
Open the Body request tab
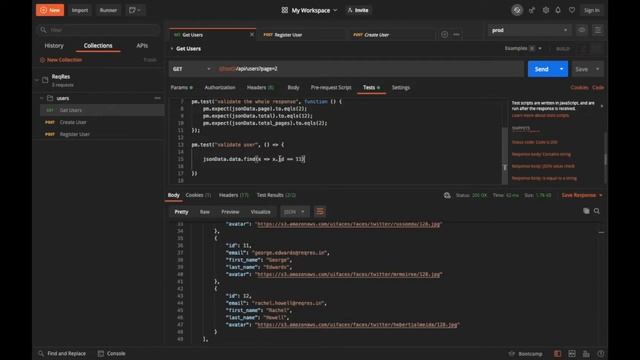tap(293, 88)
